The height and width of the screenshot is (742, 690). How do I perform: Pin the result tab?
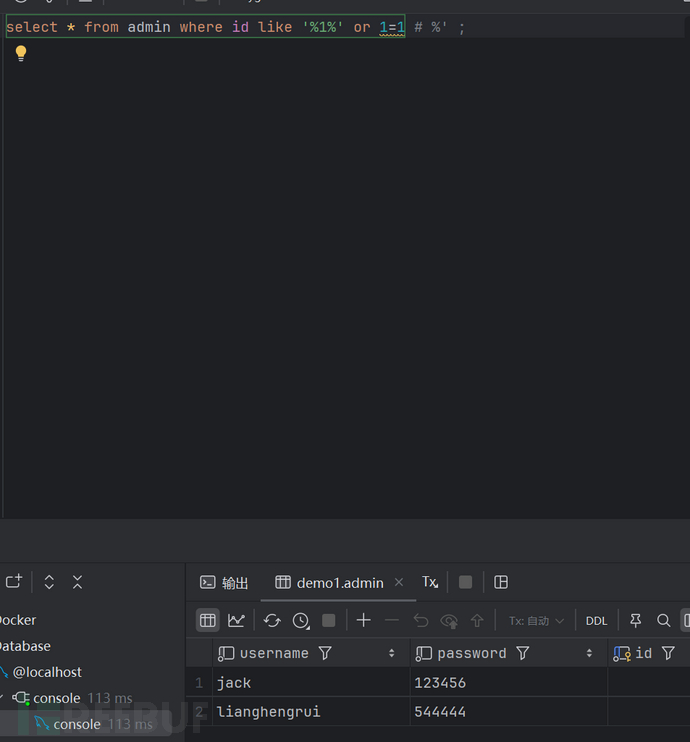coord(636,620)
